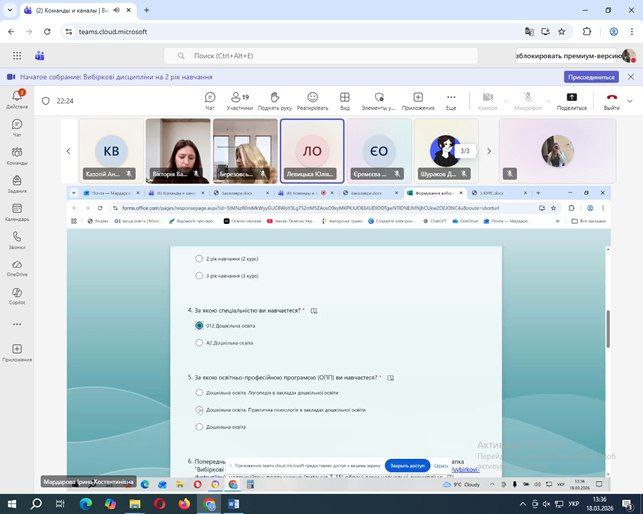Open the Apps (Приложения) button in meeting toolbar
The height and width of the screenshot is (514, 643).
418,100
